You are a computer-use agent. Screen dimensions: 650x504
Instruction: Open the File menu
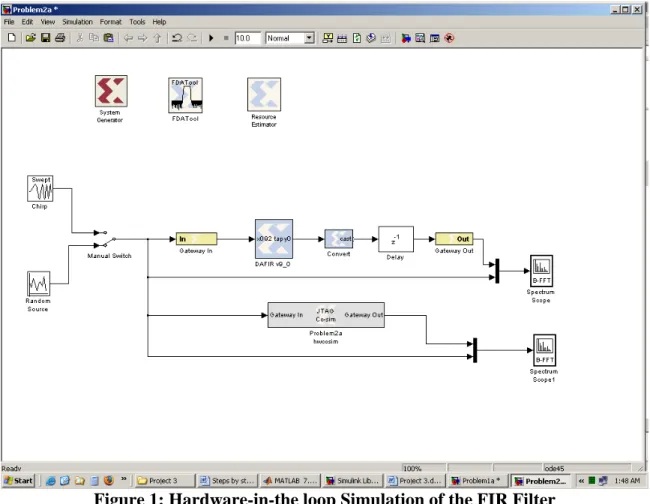(9, 22)
